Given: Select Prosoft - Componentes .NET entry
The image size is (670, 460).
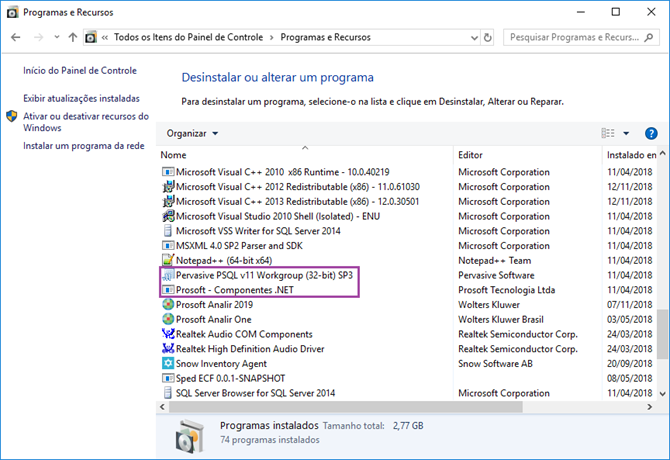Looking at the screenshot, I should [235, 290].
